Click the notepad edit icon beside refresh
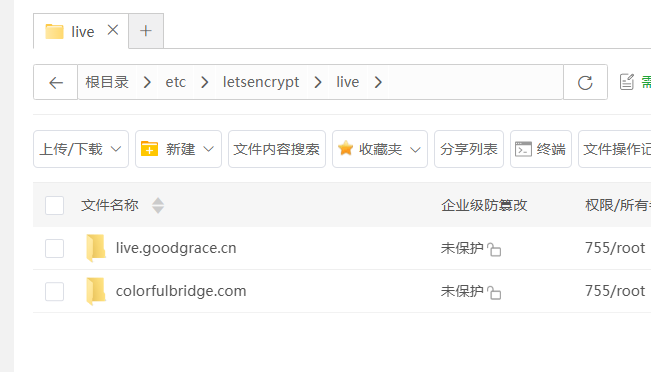Screen dimensions: 651x372 pos(627,82)
